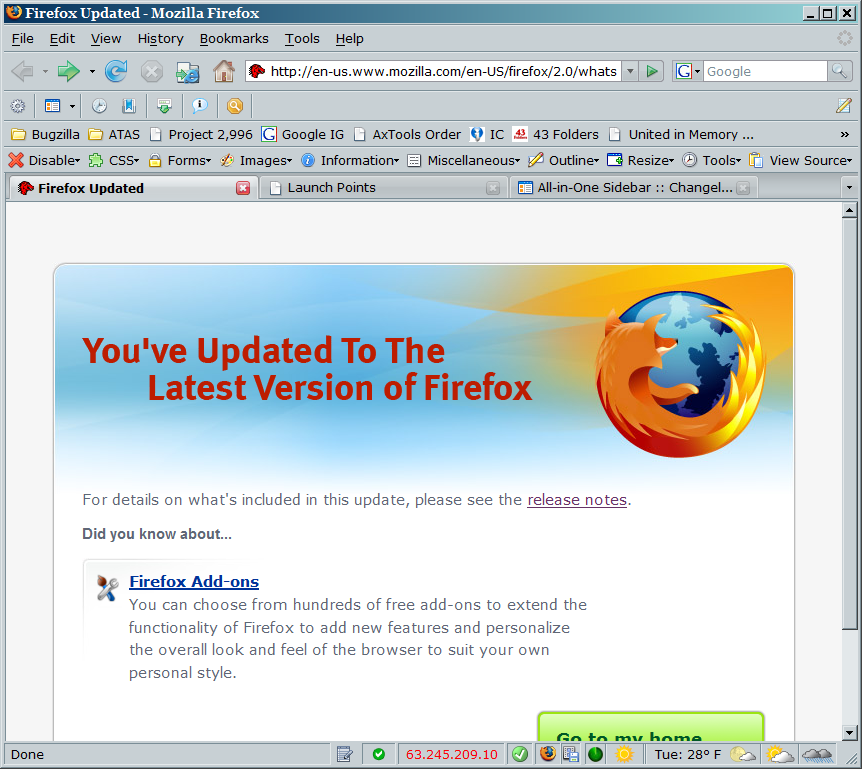Open the Disable dropdown in developer toolbar
Screen dimensions: 862x769
coord(45,161)
